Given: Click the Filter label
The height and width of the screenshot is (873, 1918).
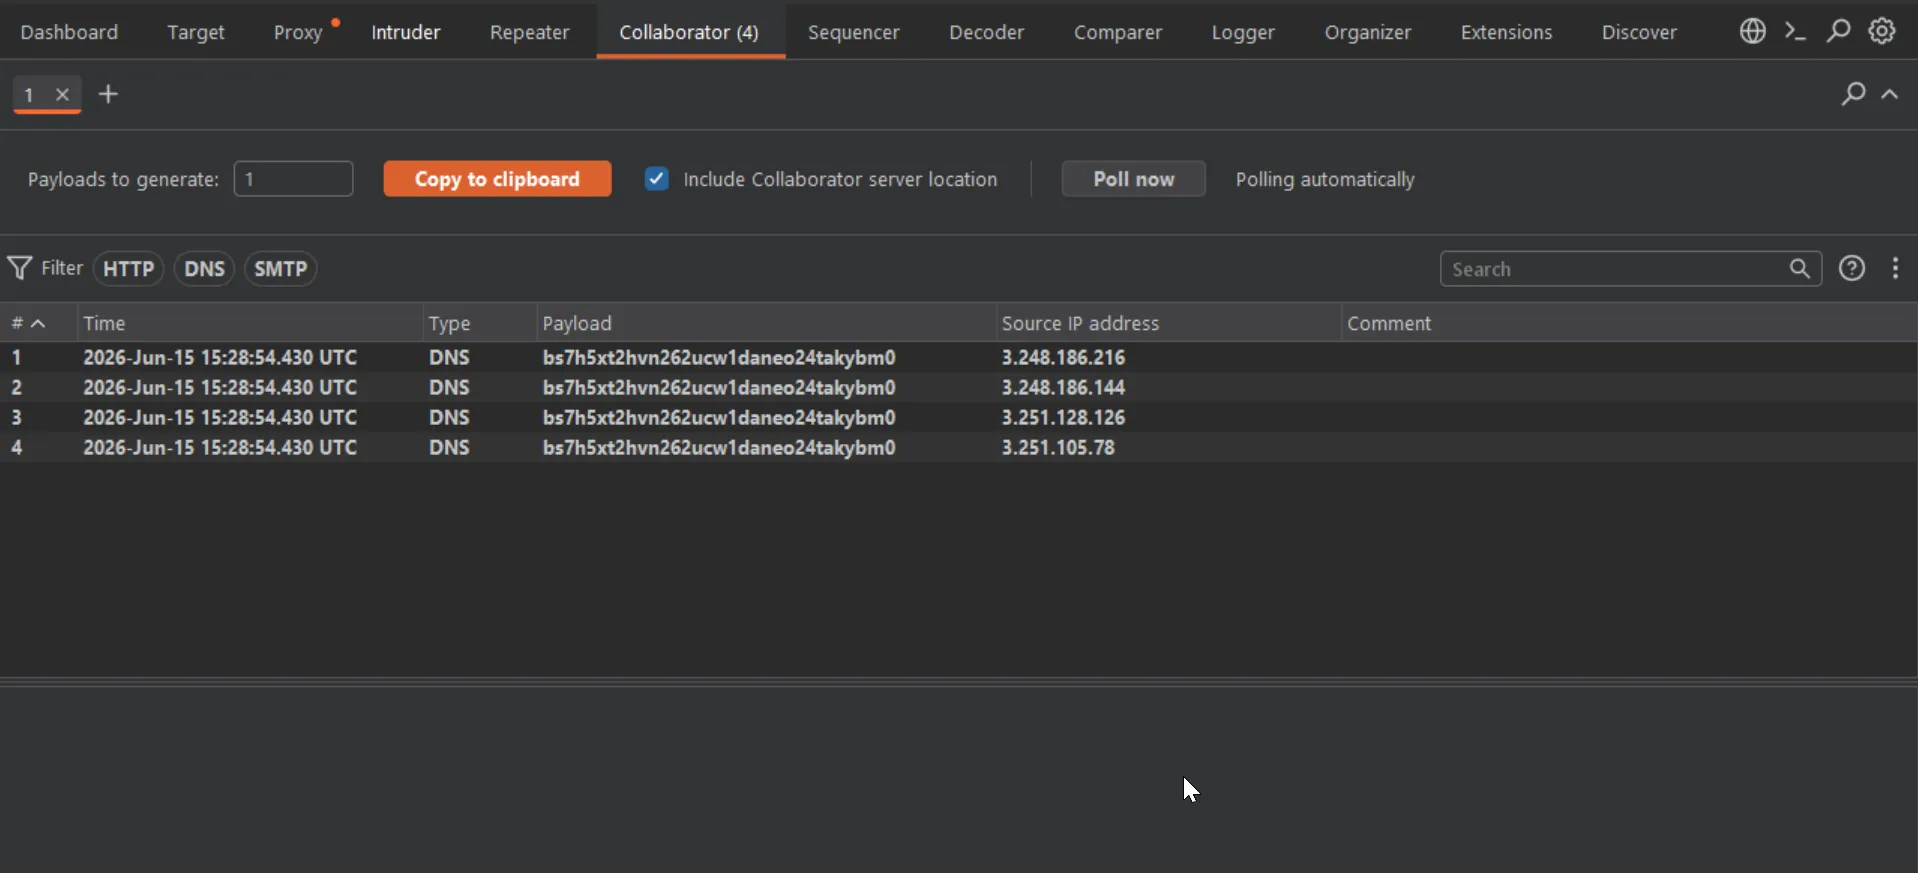Looking at the screenshot, I should 62,268.
